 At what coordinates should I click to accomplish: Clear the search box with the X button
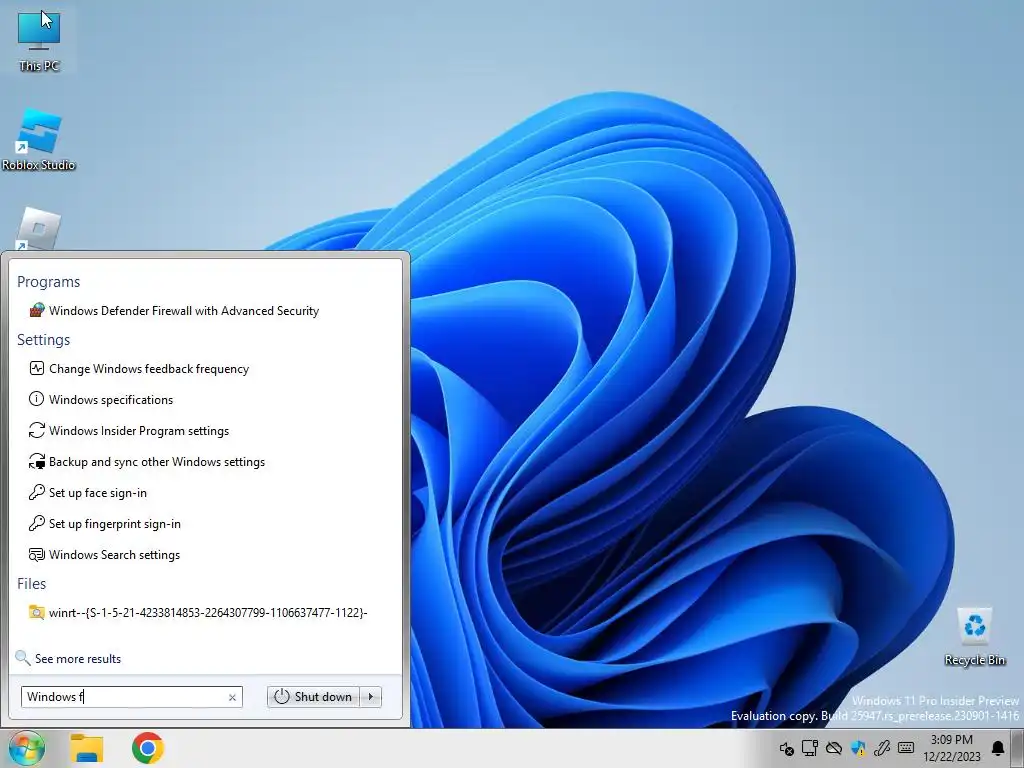pyautogui.click(x=232, y=697)
